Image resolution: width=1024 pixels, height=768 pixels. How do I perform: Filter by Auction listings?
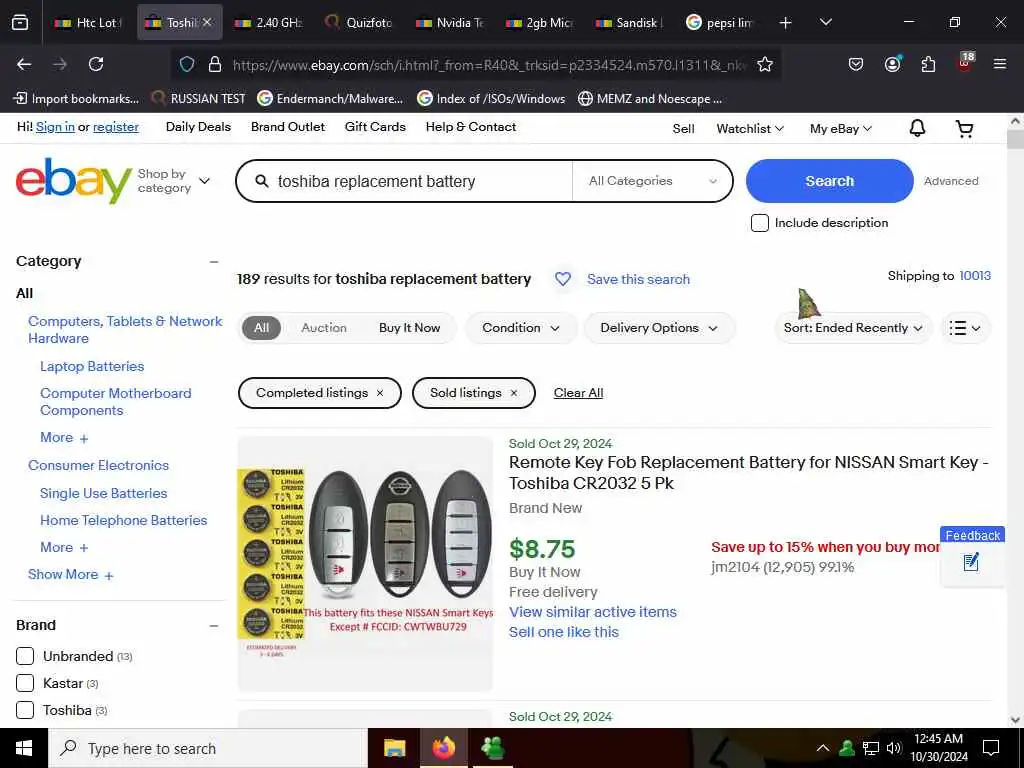324,328
